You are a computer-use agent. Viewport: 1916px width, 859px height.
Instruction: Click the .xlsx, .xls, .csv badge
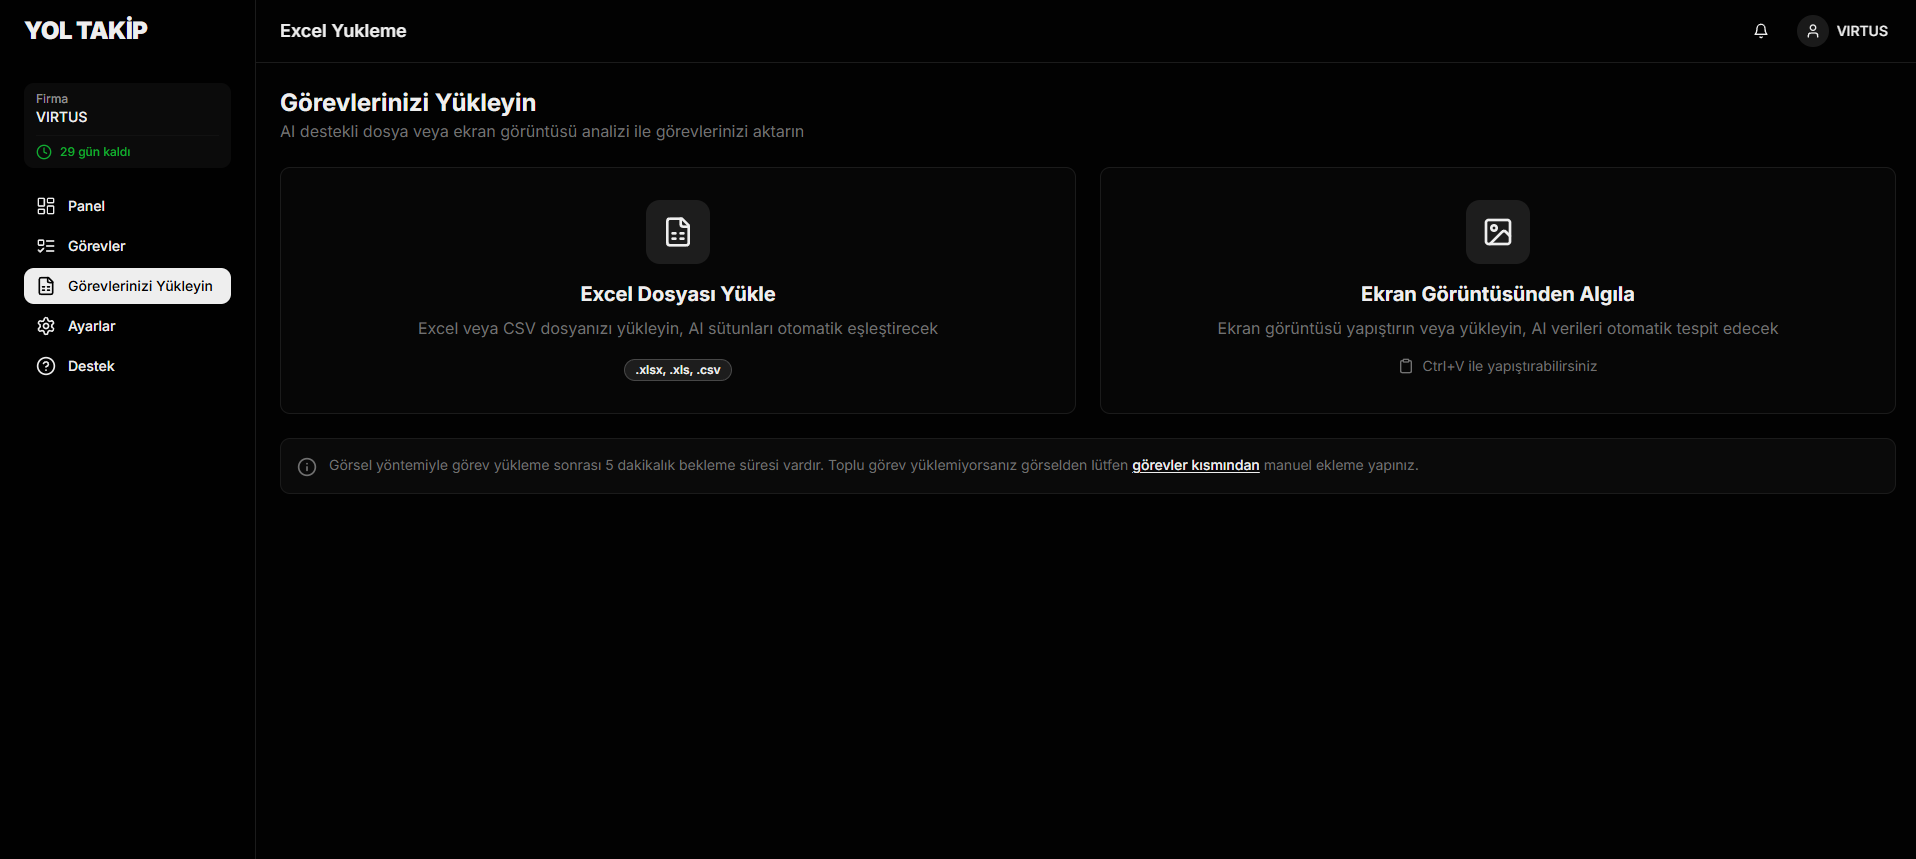point(678,370)
